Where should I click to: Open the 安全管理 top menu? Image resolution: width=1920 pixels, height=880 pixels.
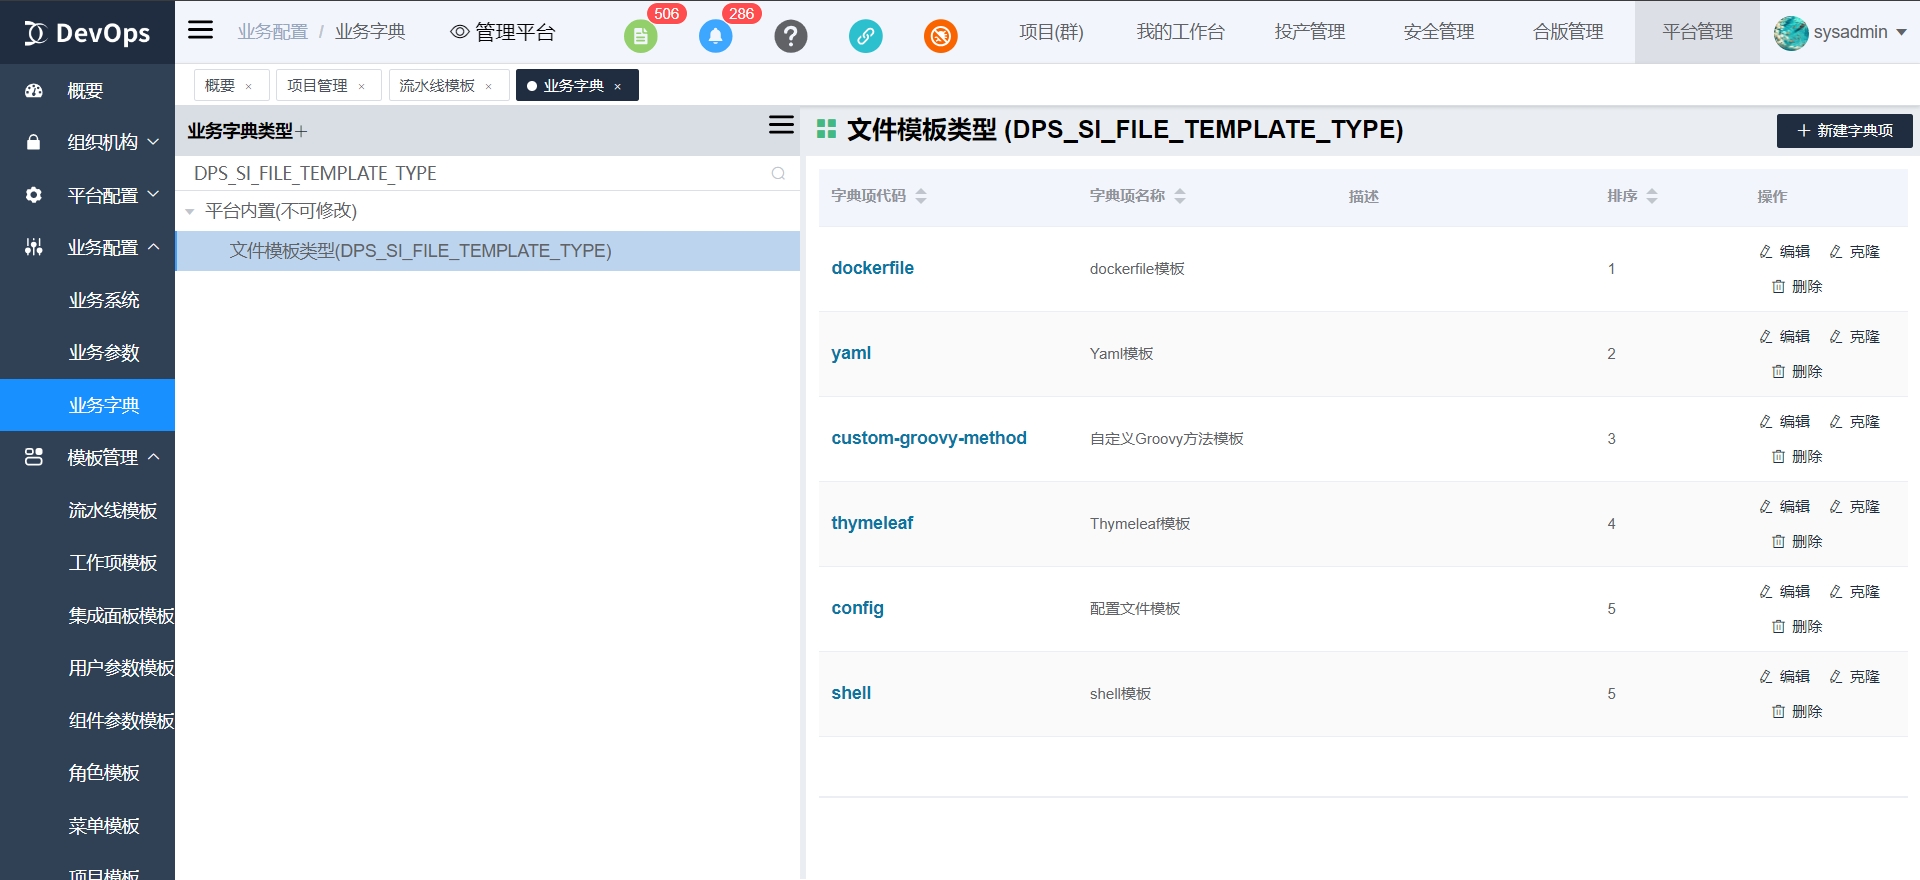click(1438, 32)
